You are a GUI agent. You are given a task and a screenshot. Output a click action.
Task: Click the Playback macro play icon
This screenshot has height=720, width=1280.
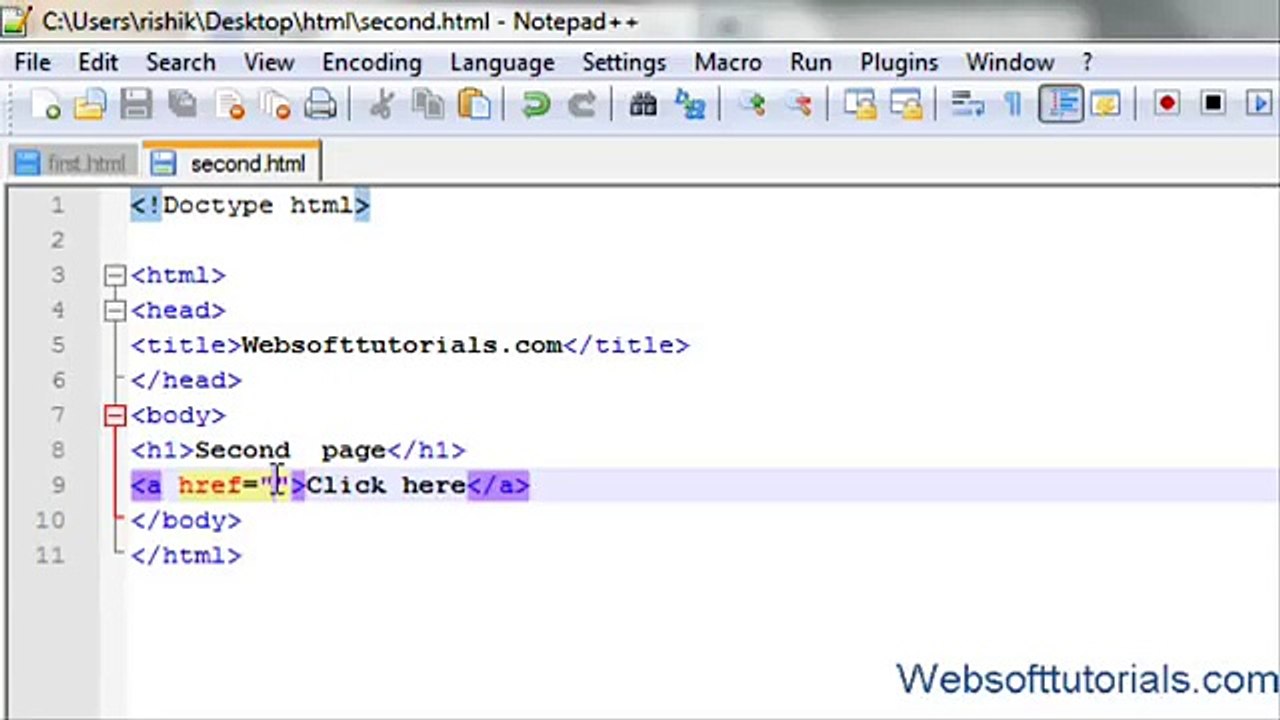point(1259,104)
